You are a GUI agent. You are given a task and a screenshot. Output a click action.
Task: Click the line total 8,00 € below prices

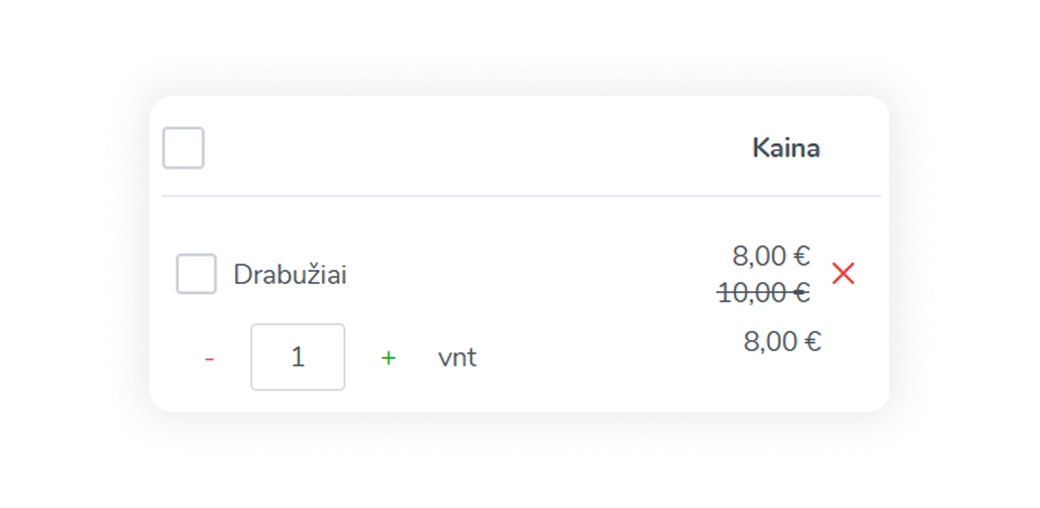click(x=781, y=342)
